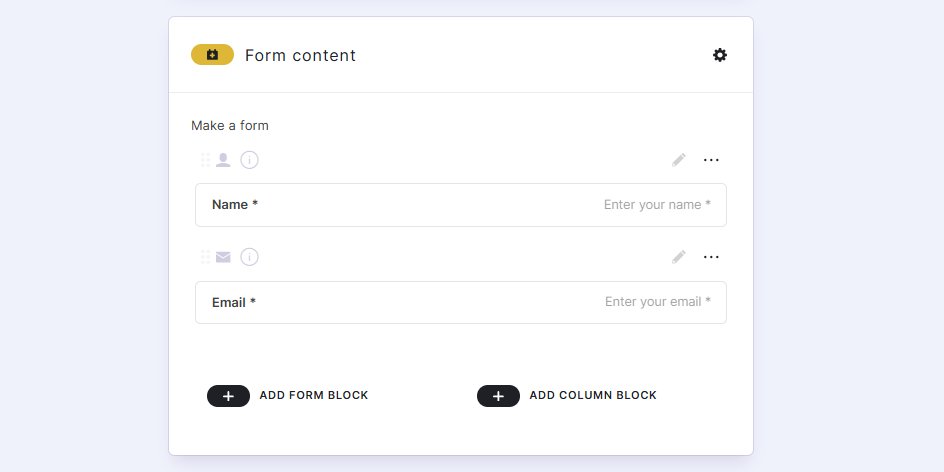Show info for the Name field block
Viewport: 944px width, 472px height.
tap(250, 160)
